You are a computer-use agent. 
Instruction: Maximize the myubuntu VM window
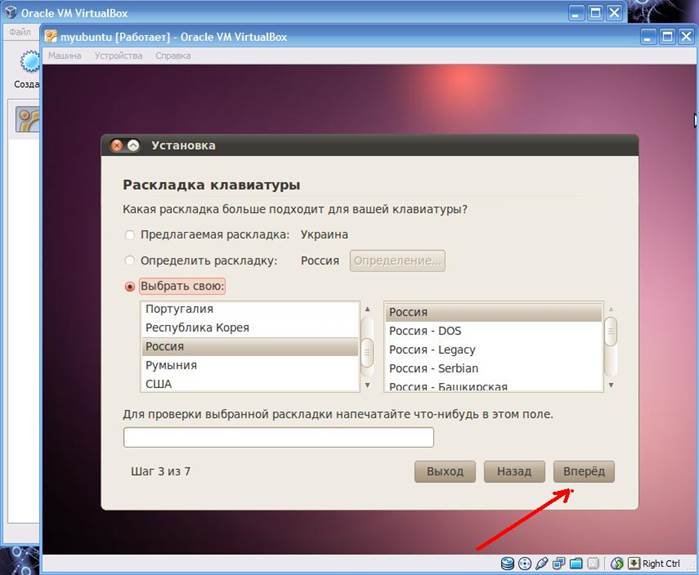pyautogui.click(x=667, y=37)
